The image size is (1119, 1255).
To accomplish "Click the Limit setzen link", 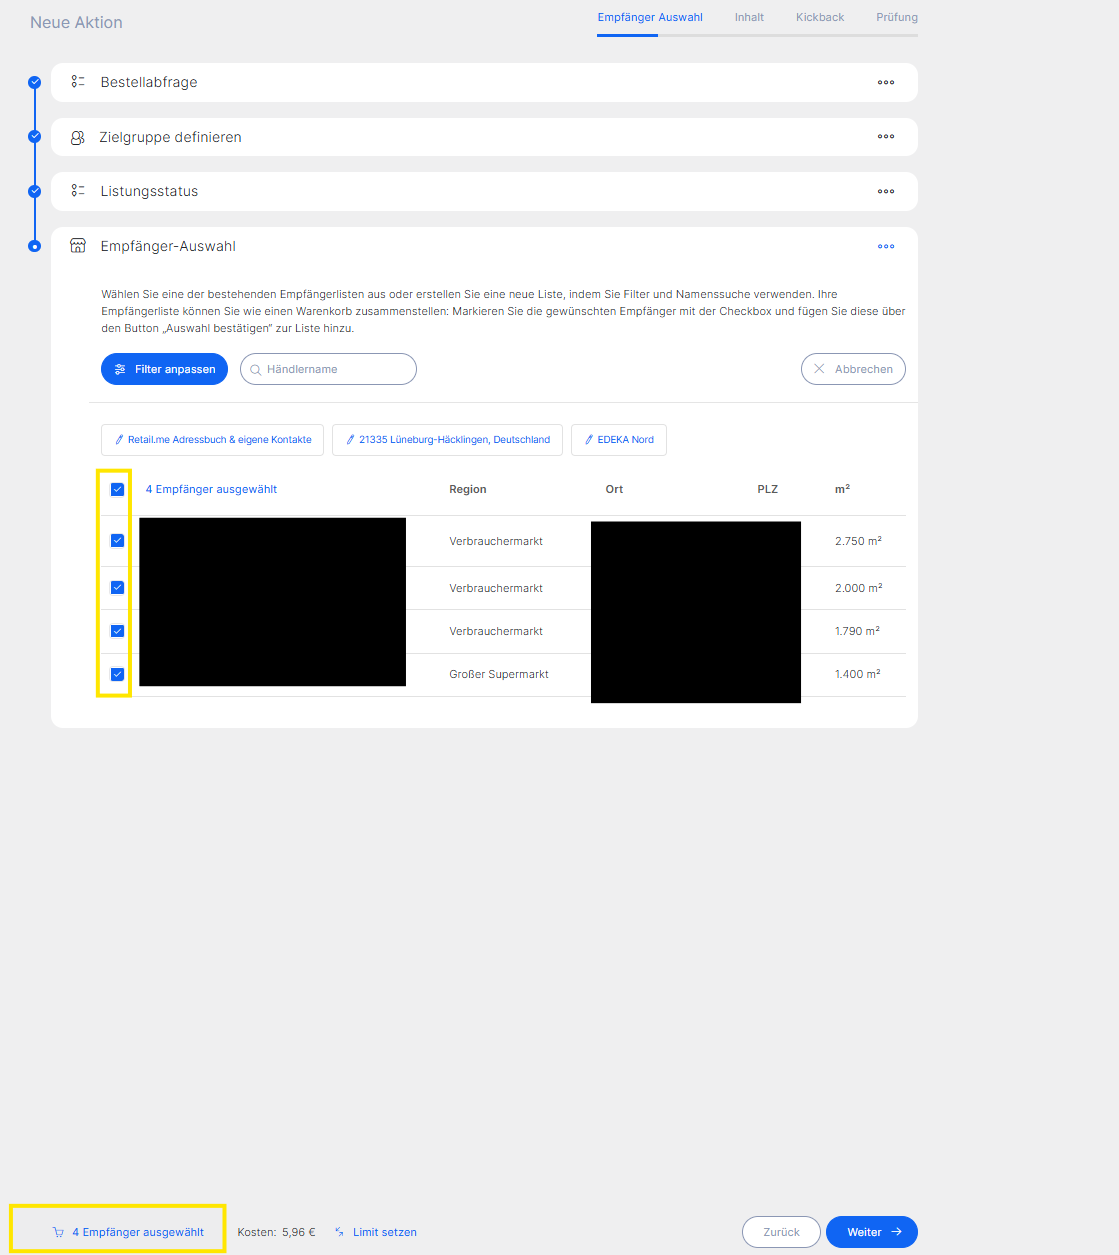I will pos(385,1232).
